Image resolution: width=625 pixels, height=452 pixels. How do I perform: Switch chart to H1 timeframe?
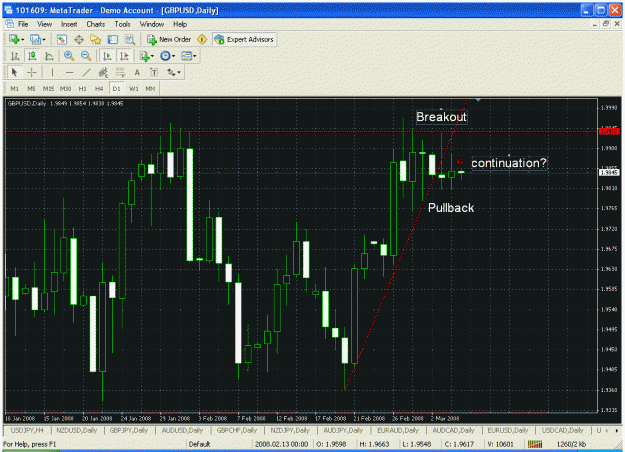coord(83,88)
